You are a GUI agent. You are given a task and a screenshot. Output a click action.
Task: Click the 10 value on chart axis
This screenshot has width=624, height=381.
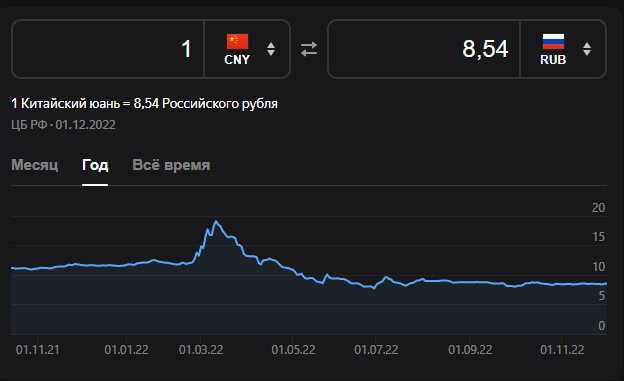(x=598, y=267)
